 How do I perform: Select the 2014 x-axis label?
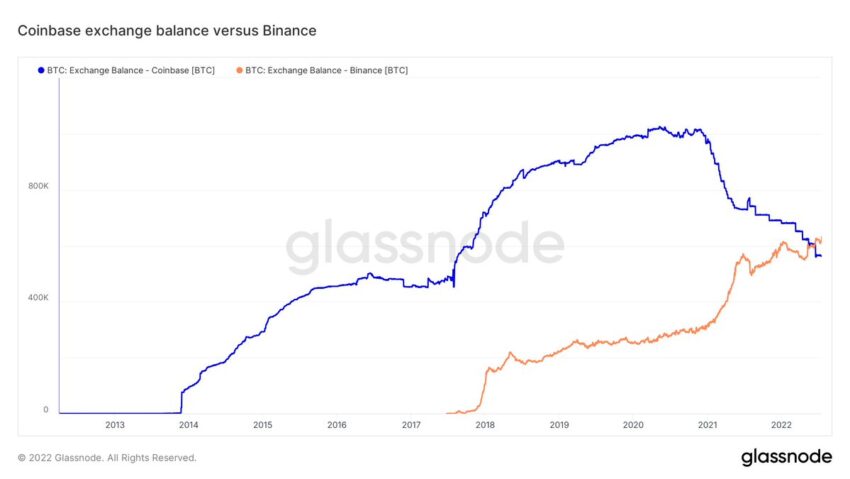(189, 425)
